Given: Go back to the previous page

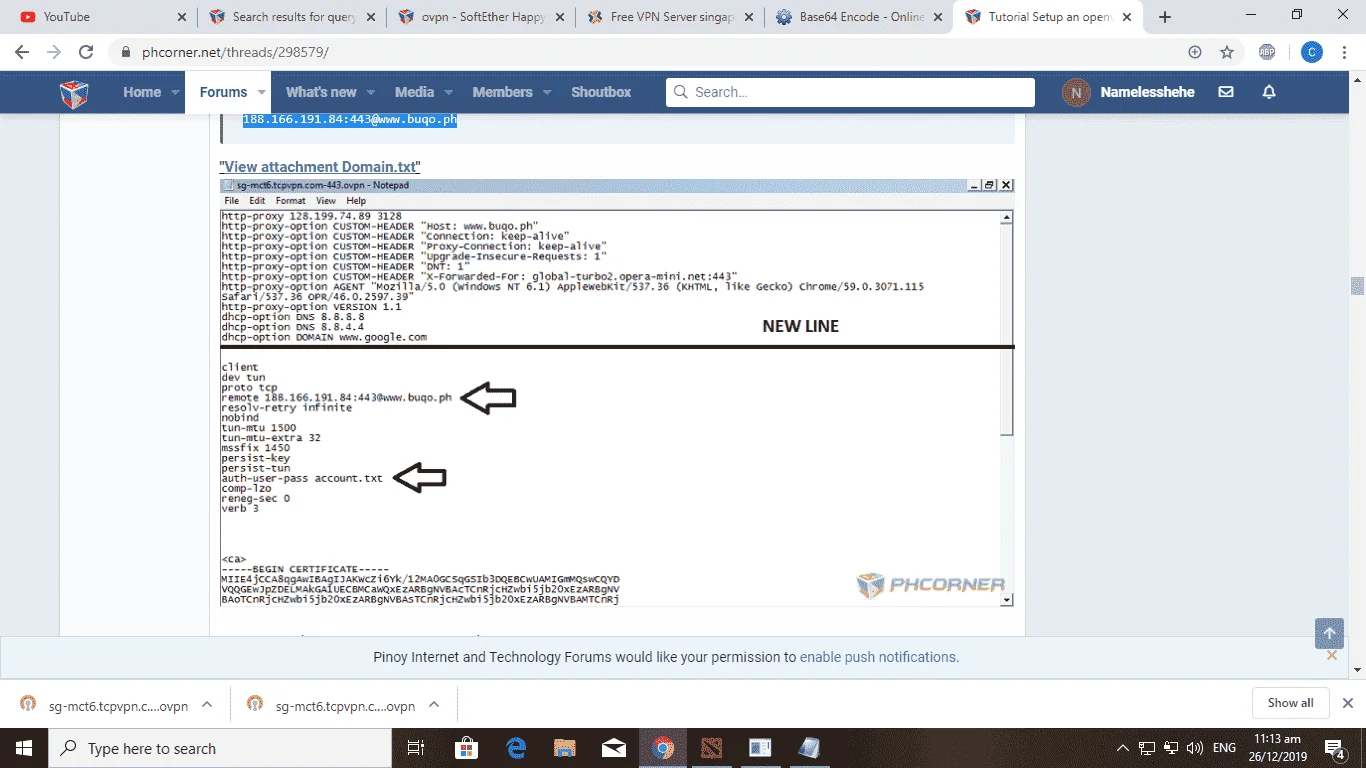Looking at the screenshot, I should tap(22, 53).
